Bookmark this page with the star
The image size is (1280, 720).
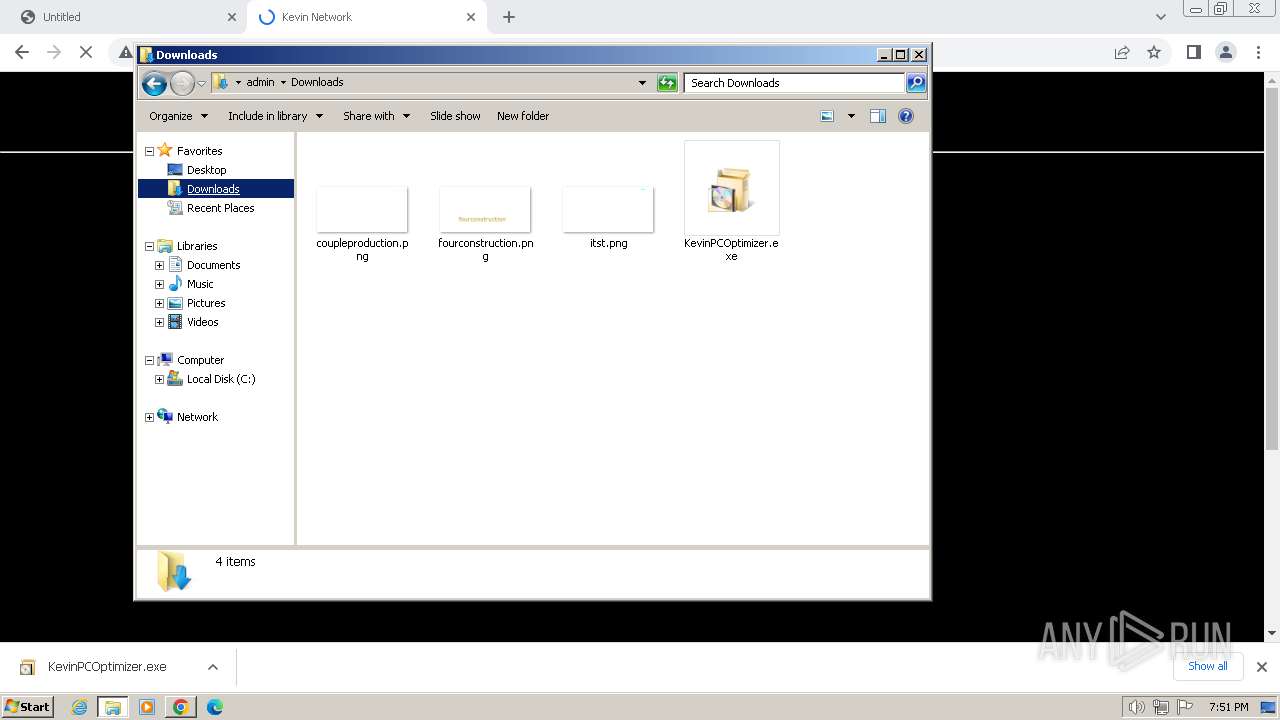click(x=1154, y=52)
